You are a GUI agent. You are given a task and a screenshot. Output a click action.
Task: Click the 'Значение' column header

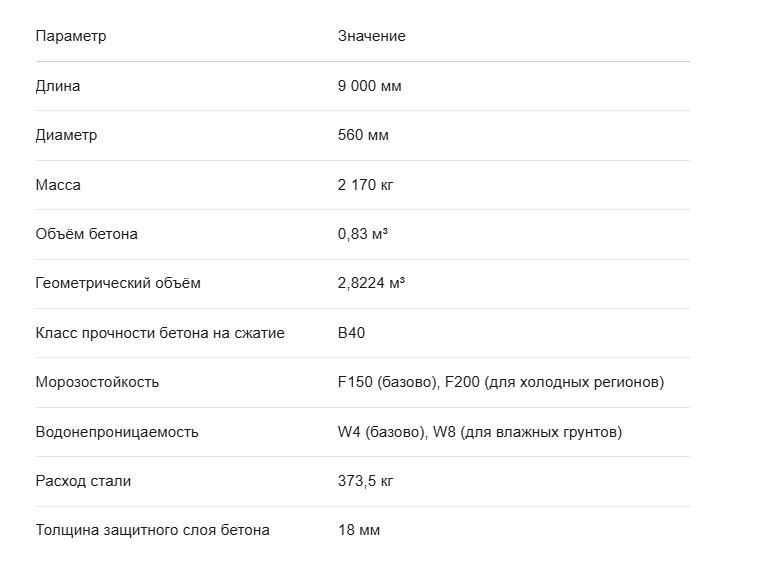[x=371, y=36]
